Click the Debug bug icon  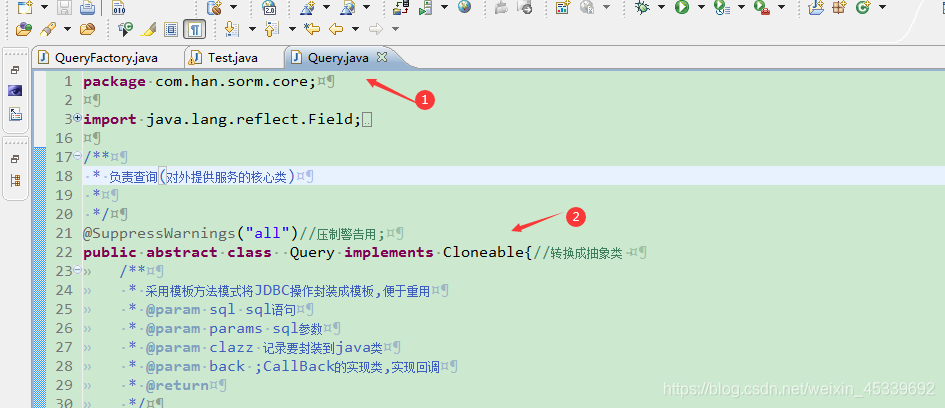click(642, 7)
